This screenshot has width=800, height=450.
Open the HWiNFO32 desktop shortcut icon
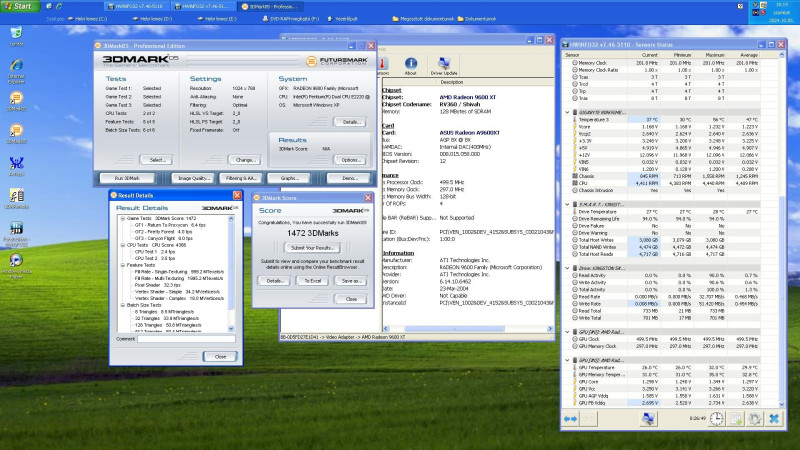point(16,234)
